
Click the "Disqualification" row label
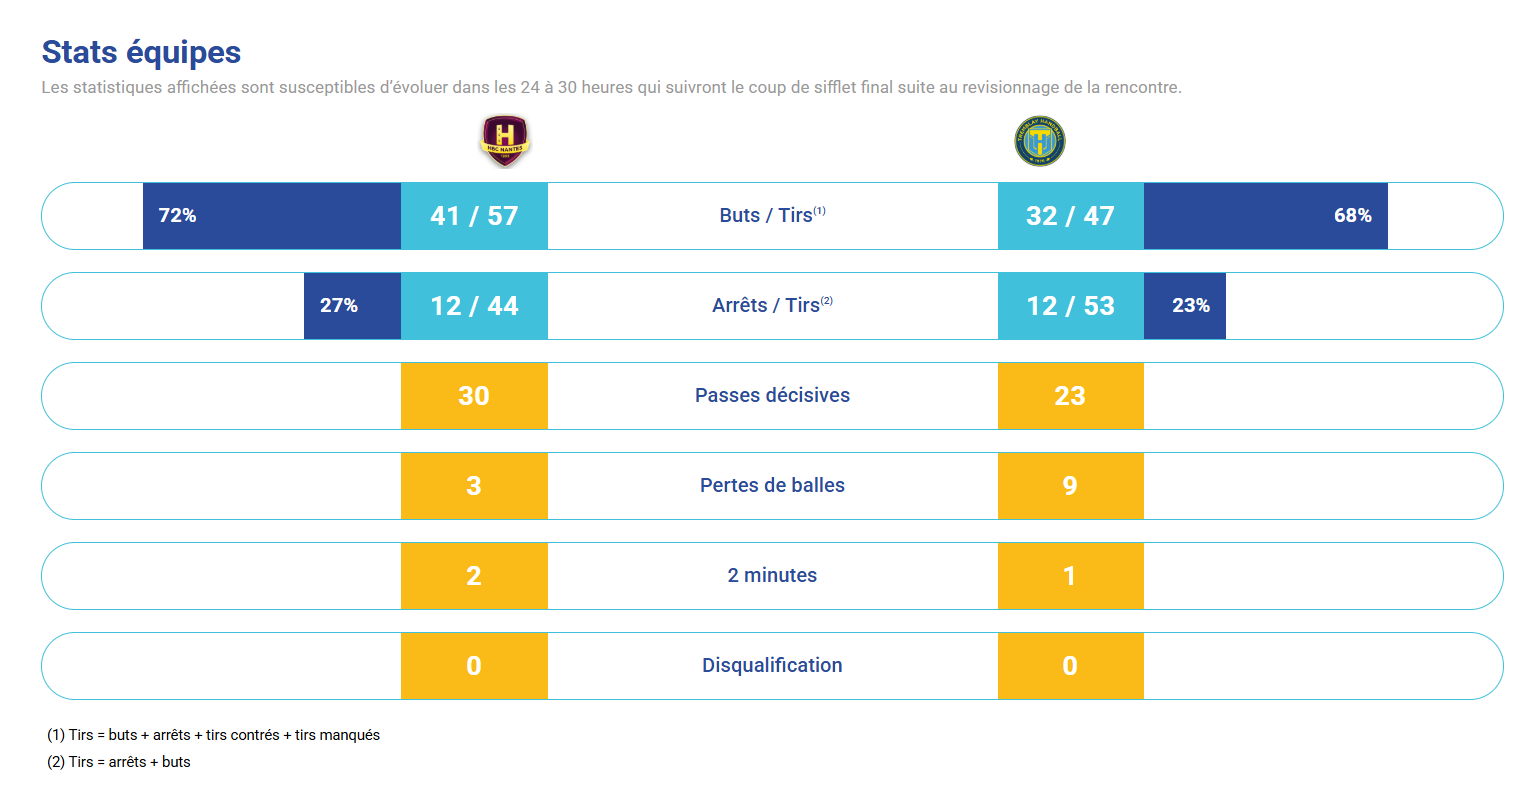772,666
